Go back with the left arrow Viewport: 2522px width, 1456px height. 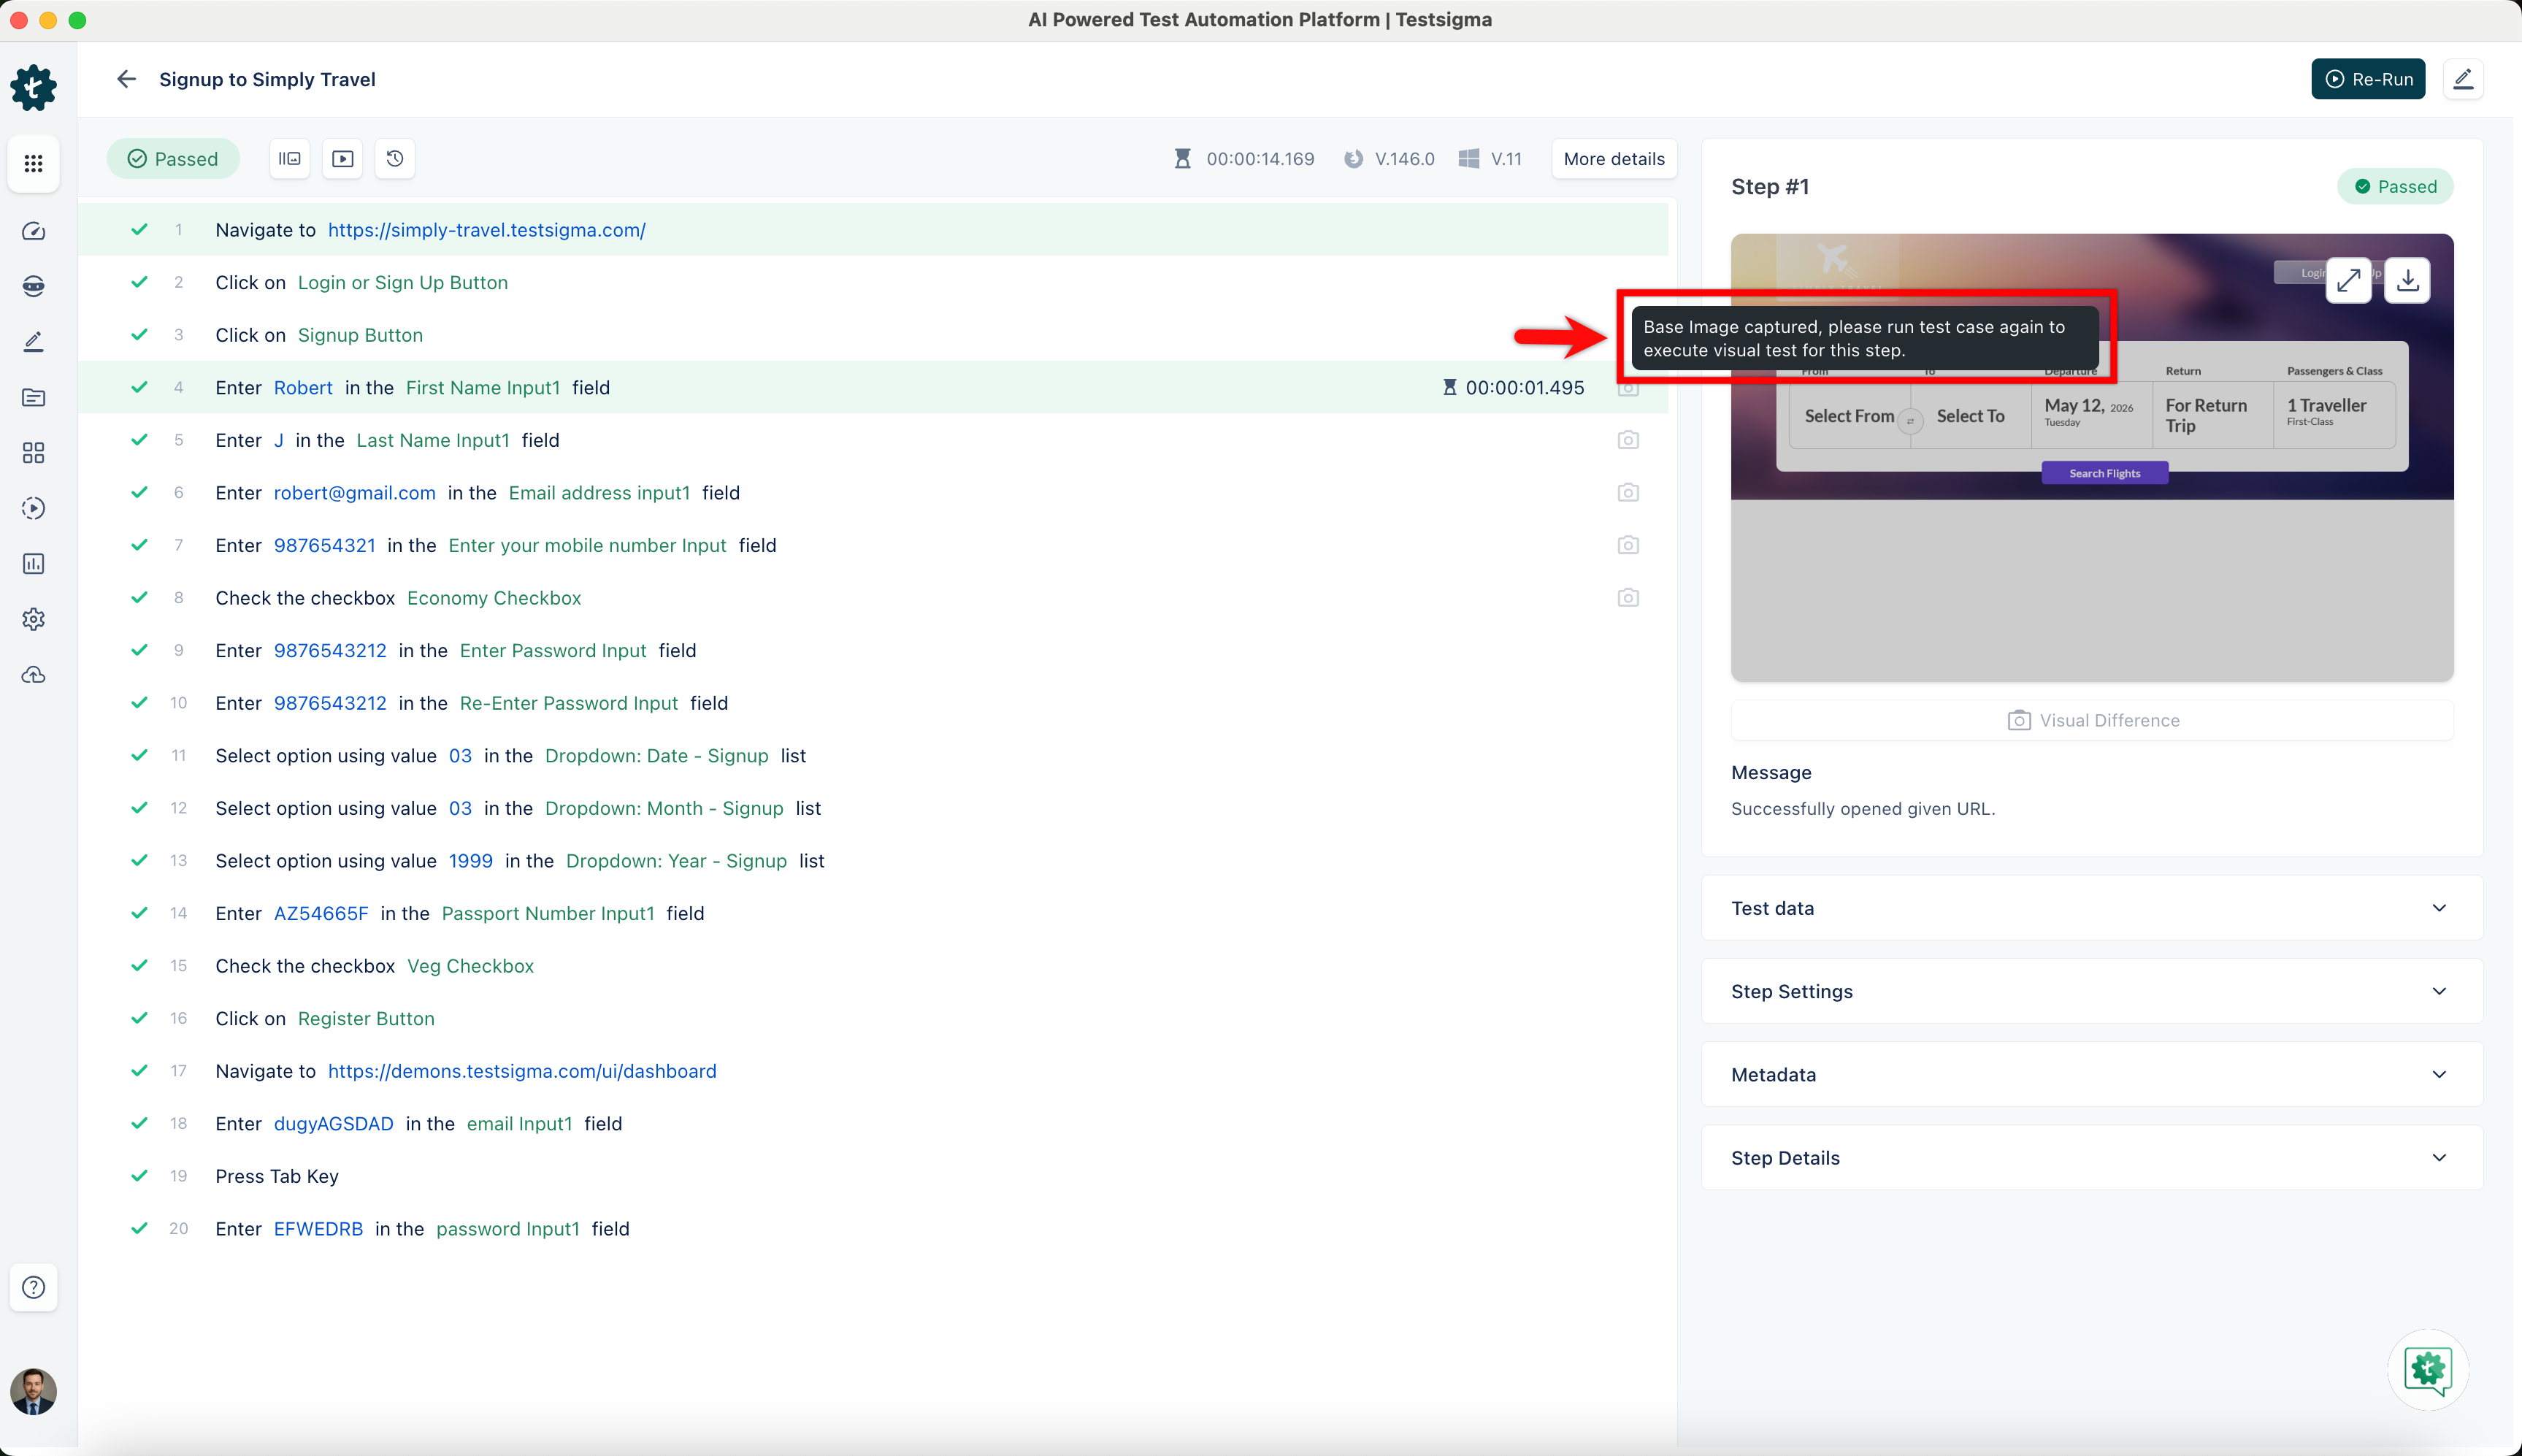click(x=126, y=79)
